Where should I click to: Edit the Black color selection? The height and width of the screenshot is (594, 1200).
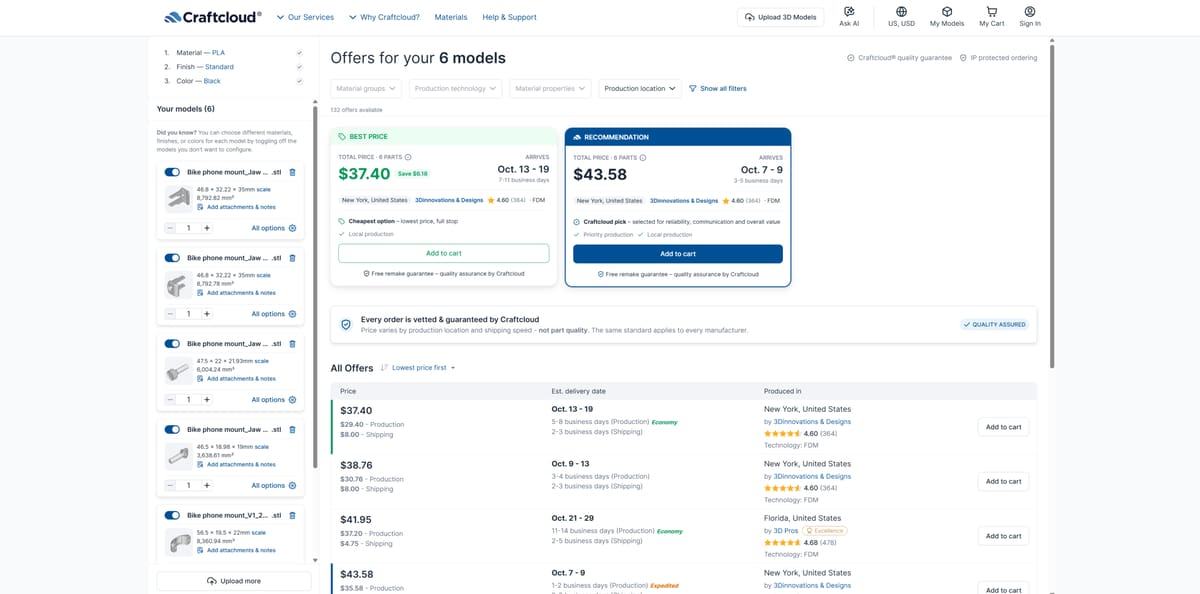(212, 81)
